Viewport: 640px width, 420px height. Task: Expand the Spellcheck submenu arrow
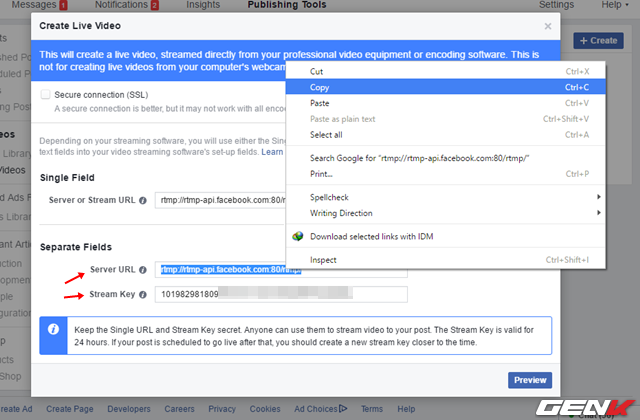click(598, 197)
